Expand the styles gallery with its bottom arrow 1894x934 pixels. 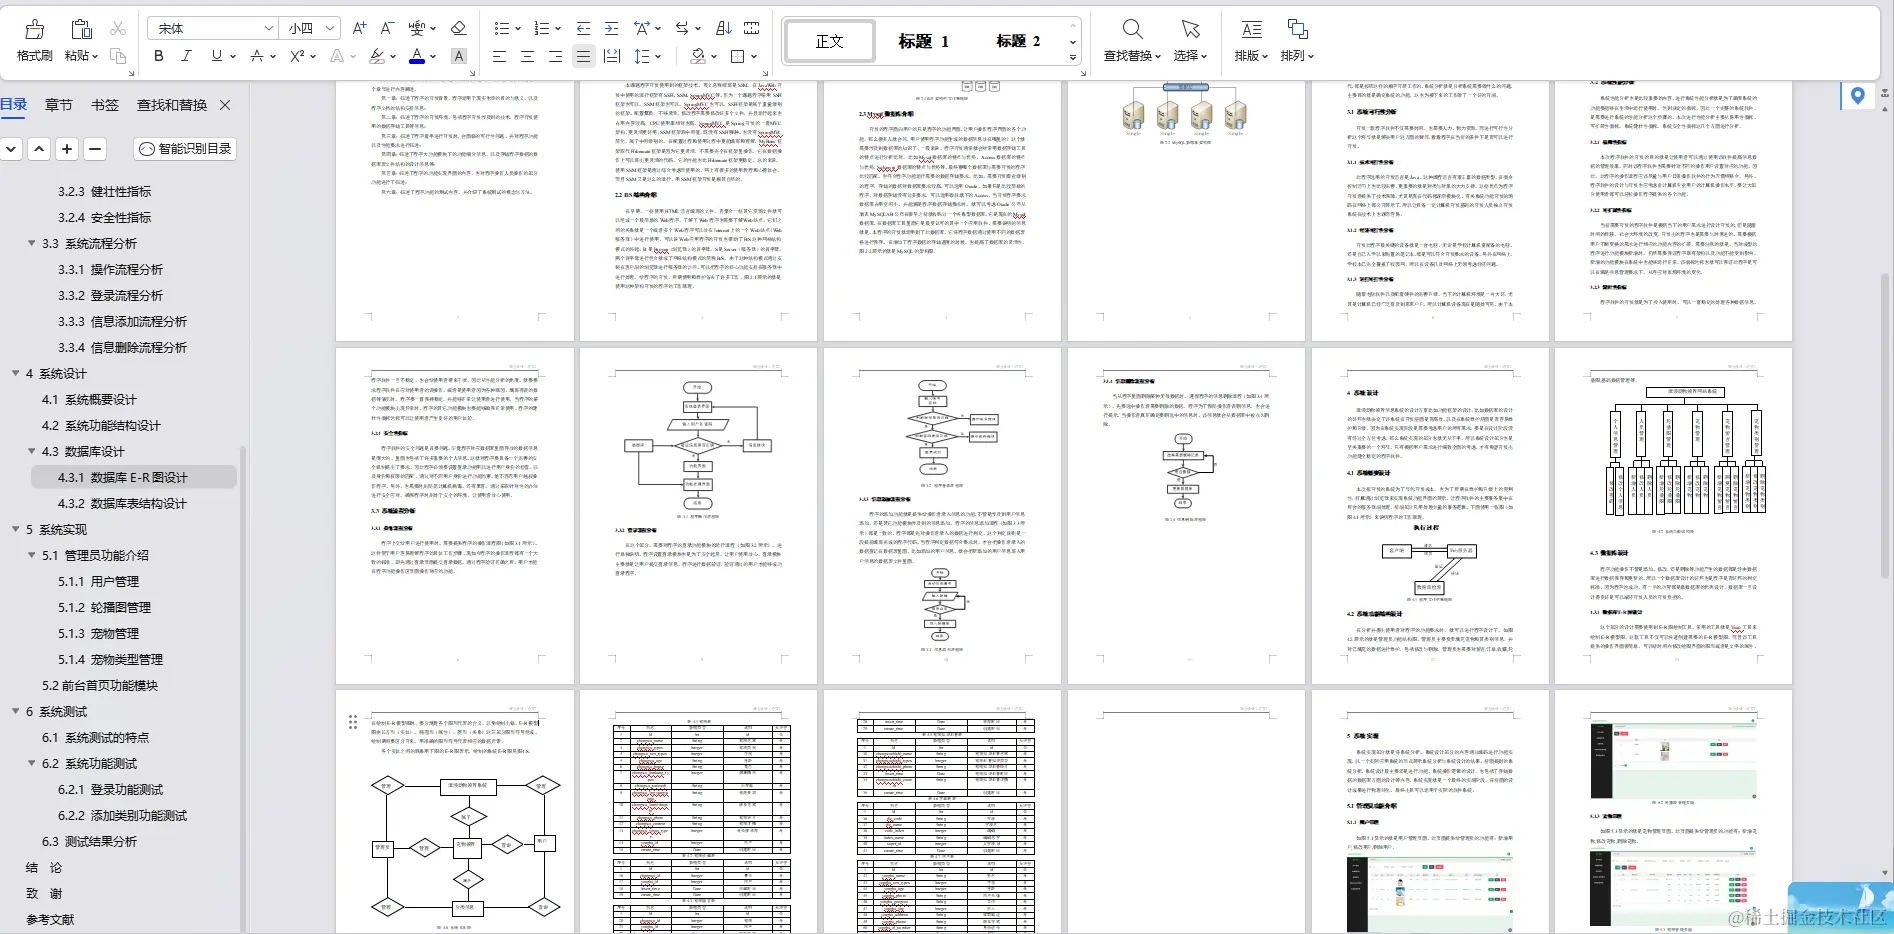coord(1072,58)
